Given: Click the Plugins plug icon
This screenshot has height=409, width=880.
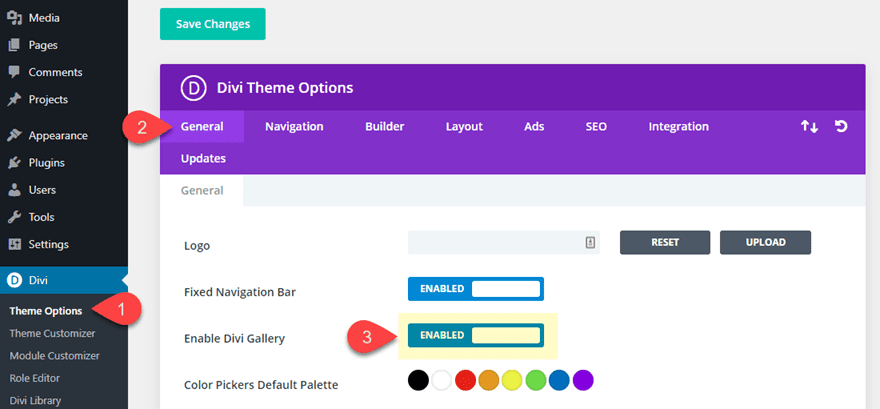Looking at the screenshot, I should click(15, 162).
